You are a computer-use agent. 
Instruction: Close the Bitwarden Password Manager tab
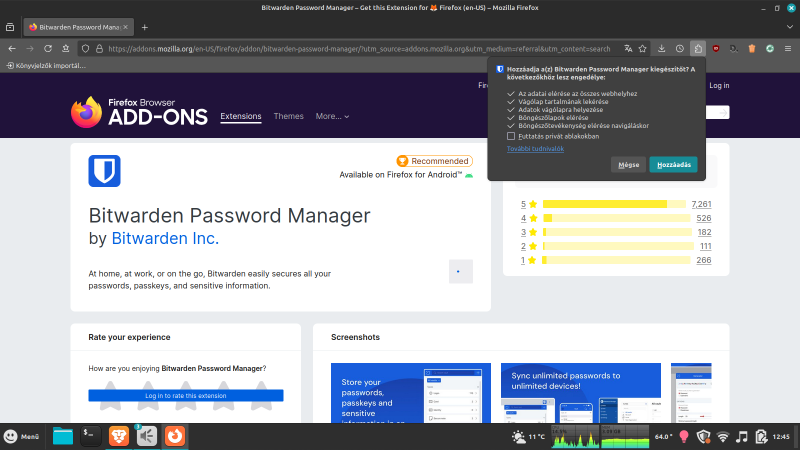pyautogui.click(x=126, y=27)
